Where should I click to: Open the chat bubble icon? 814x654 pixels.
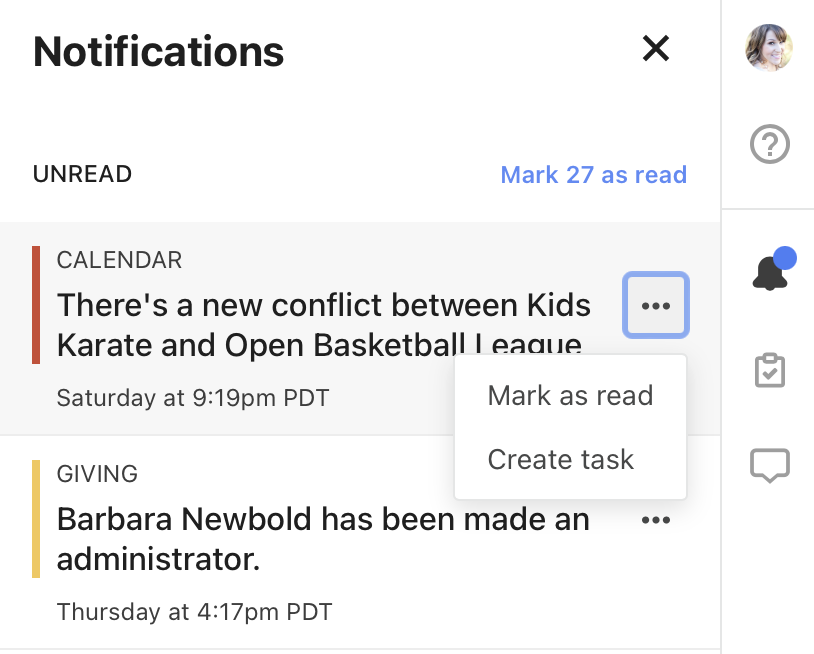click(769, 465)
